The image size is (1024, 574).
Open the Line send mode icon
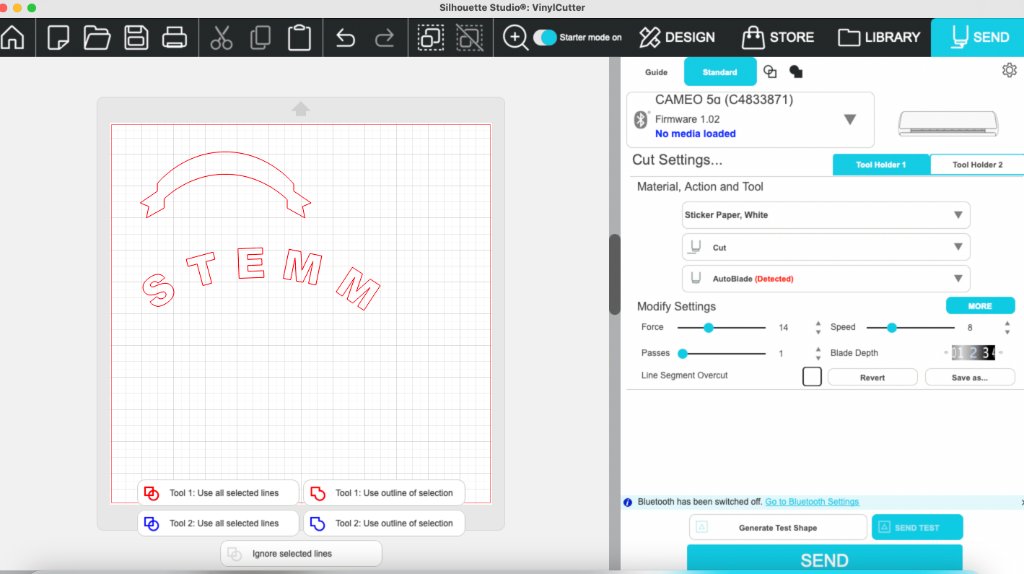pos(770,72)
